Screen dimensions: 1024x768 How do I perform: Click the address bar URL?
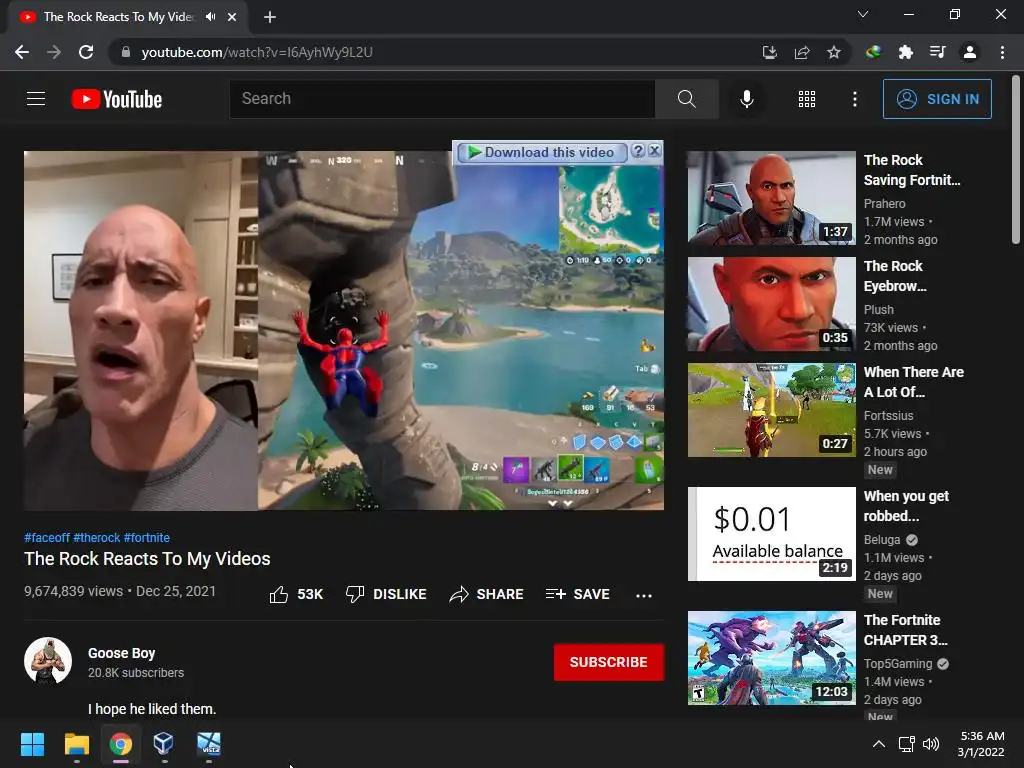pyautogui.click(x=257, y=52)
